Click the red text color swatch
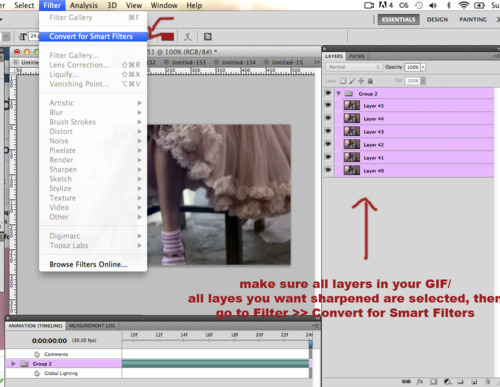Viewport: 500px width, 387px height. coord(168,37)
